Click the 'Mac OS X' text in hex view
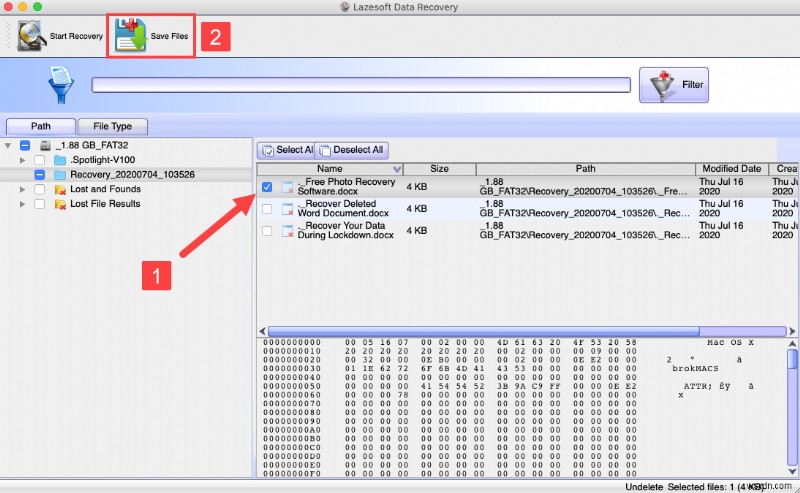The height and width of the screenshot is (493, 800). click(730, 342)
